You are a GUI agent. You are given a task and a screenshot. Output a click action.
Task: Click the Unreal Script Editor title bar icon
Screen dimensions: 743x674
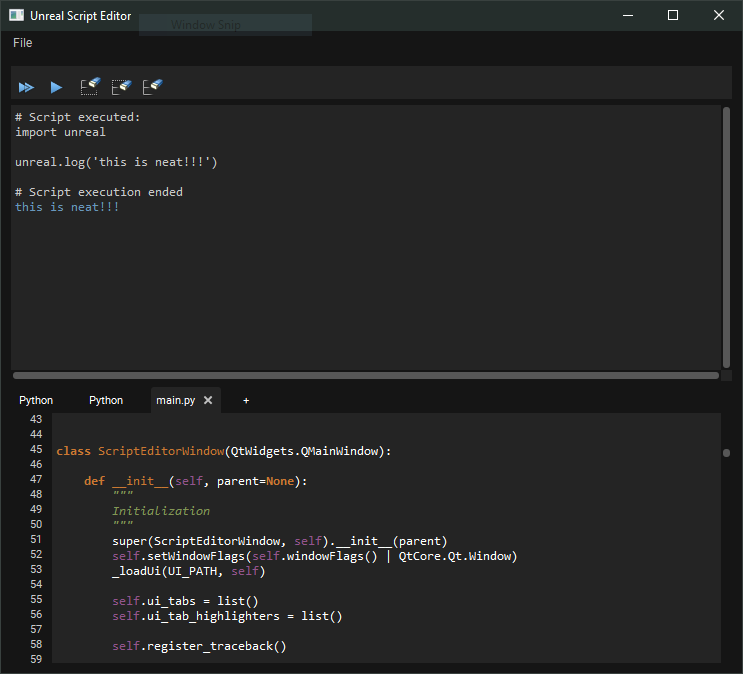(x=17, y=16)
